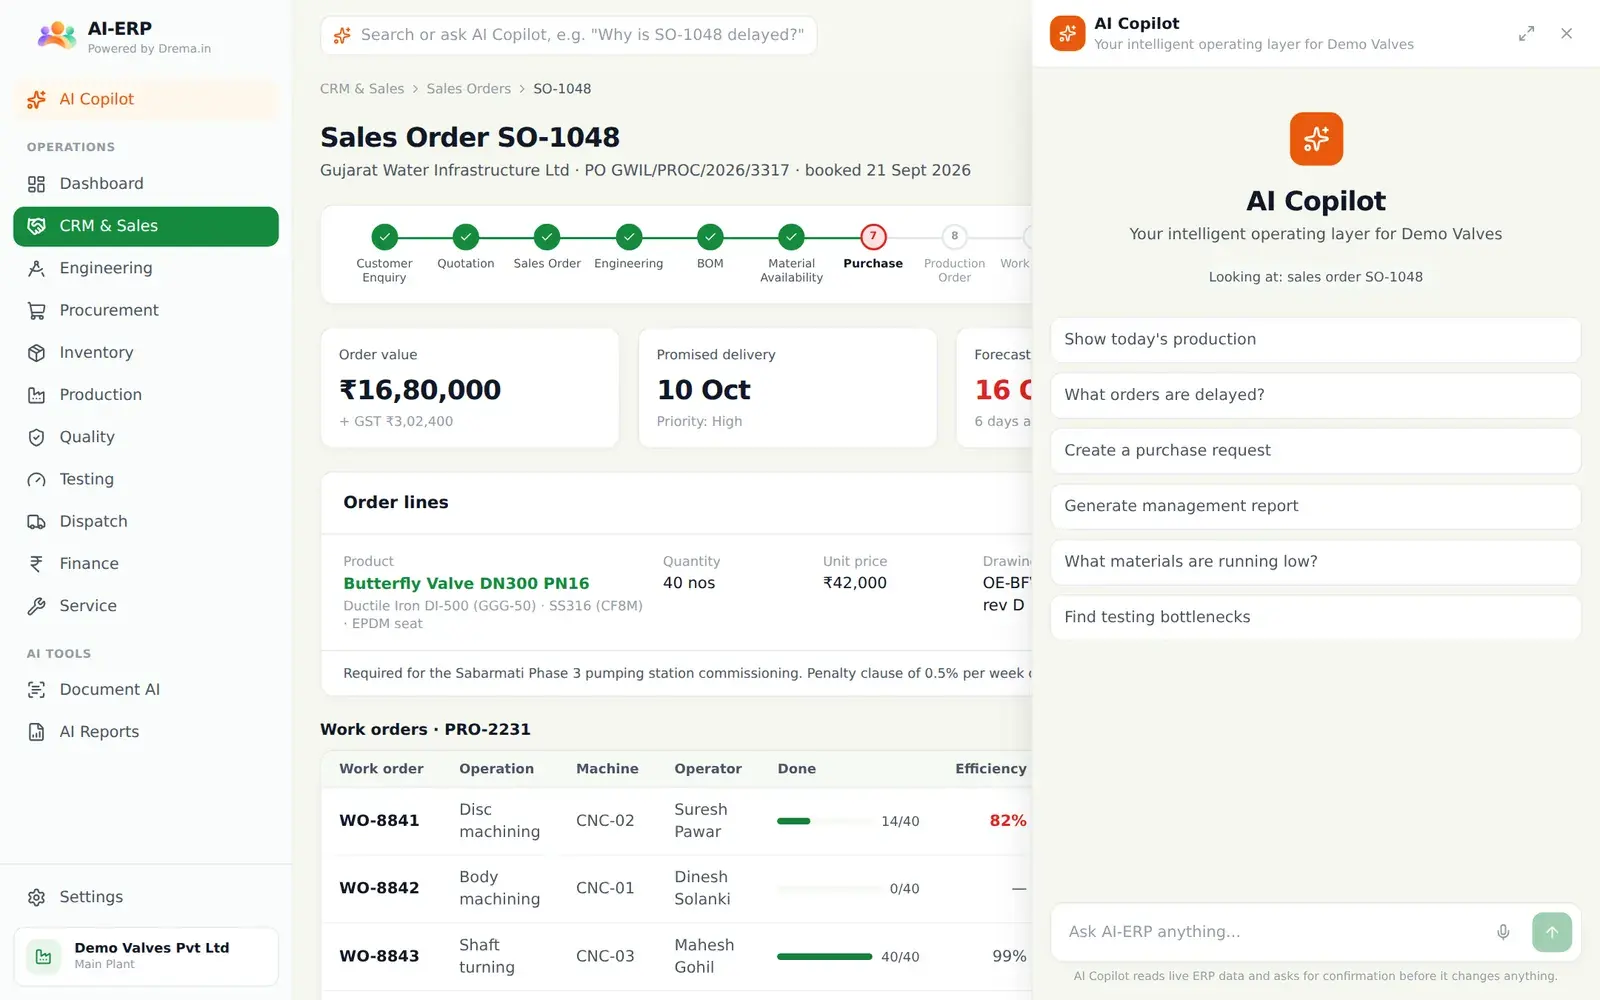Open the Dashboard menu item

pyautogui.click(x=146, y=184)
